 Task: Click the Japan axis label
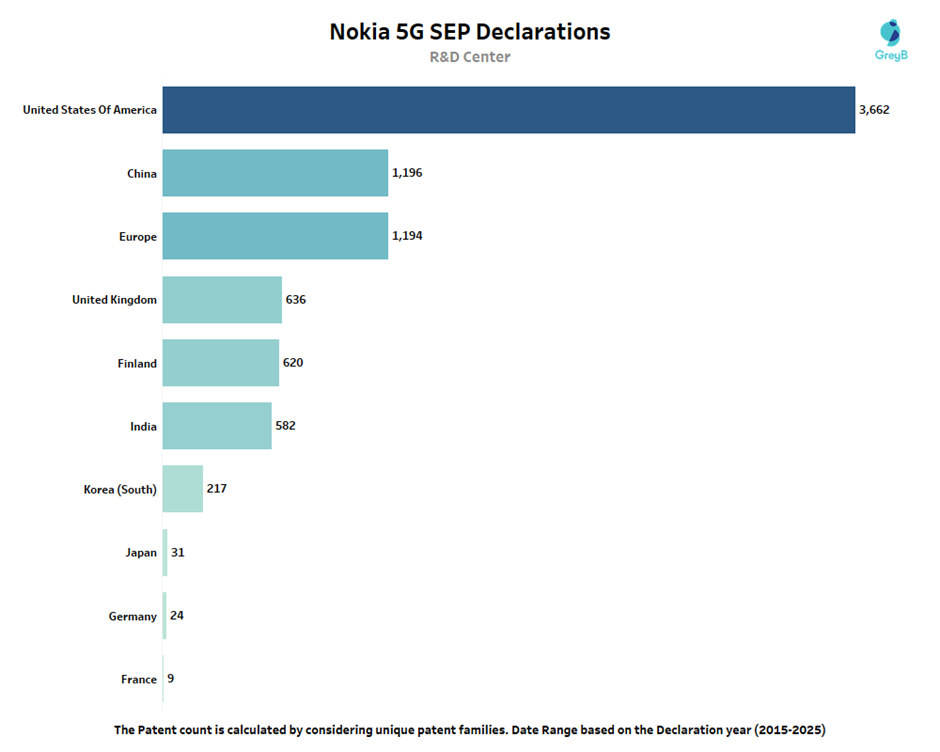[x=139, y=553]
